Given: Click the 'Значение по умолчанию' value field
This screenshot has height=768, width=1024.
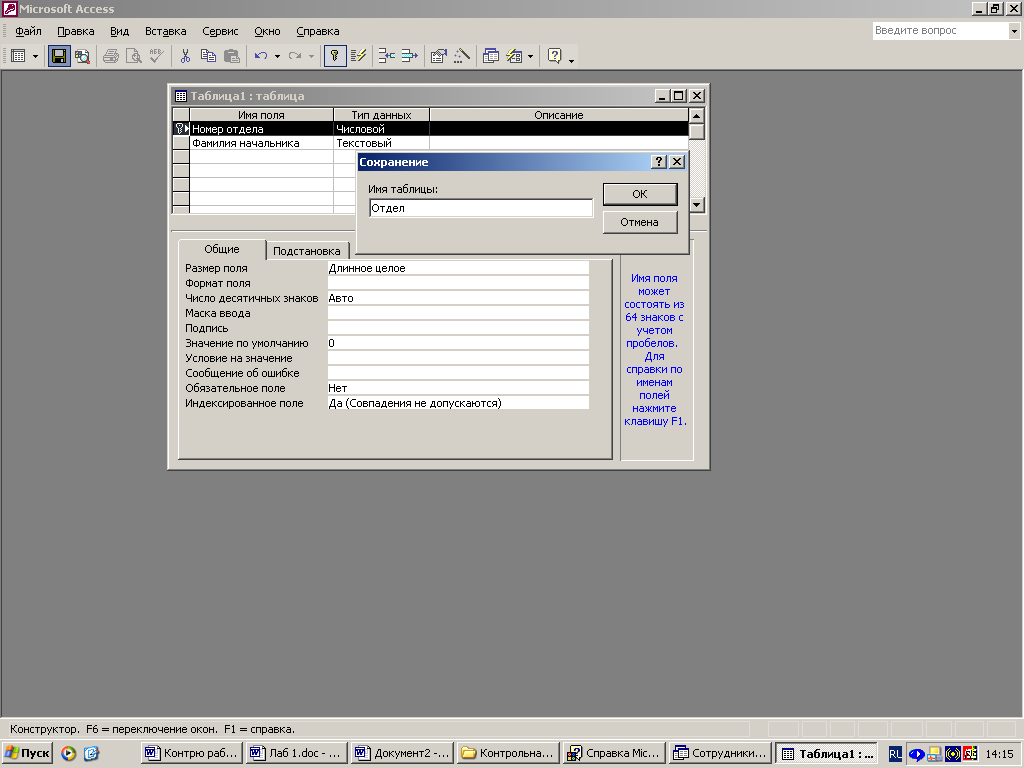Looking at the screenshot, I should 458,344.
